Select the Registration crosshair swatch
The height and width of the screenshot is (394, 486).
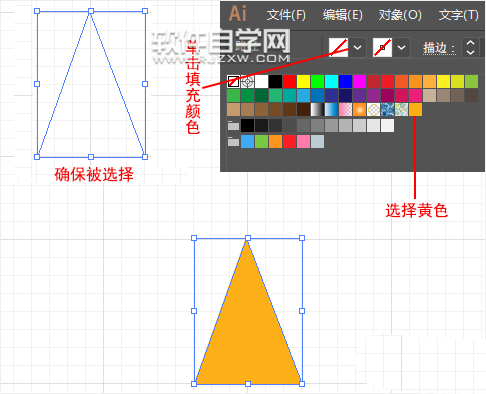[x=247, y=81]
